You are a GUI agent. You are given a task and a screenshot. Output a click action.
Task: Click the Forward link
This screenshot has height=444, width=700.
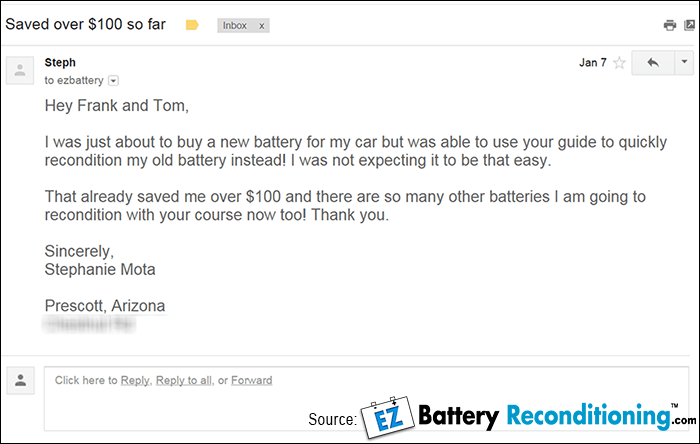(251, 380)
